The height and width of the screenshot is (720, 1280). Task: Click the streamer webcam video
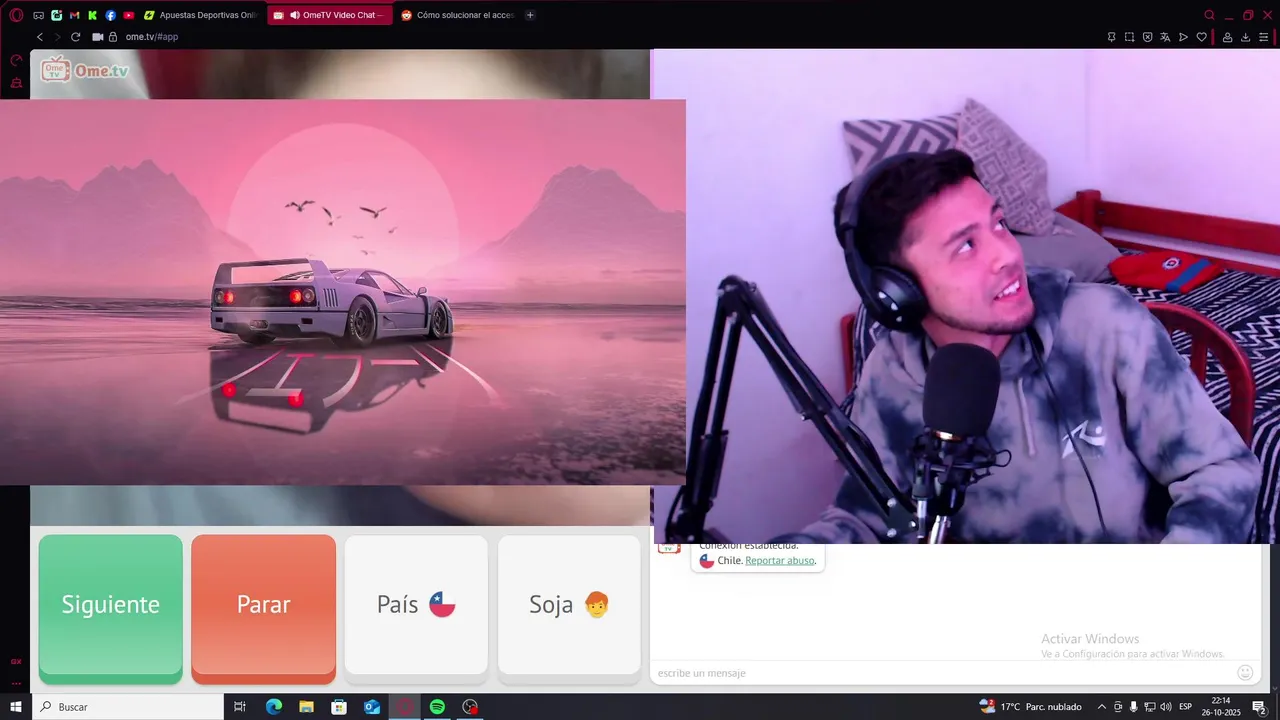pos(966,296)
